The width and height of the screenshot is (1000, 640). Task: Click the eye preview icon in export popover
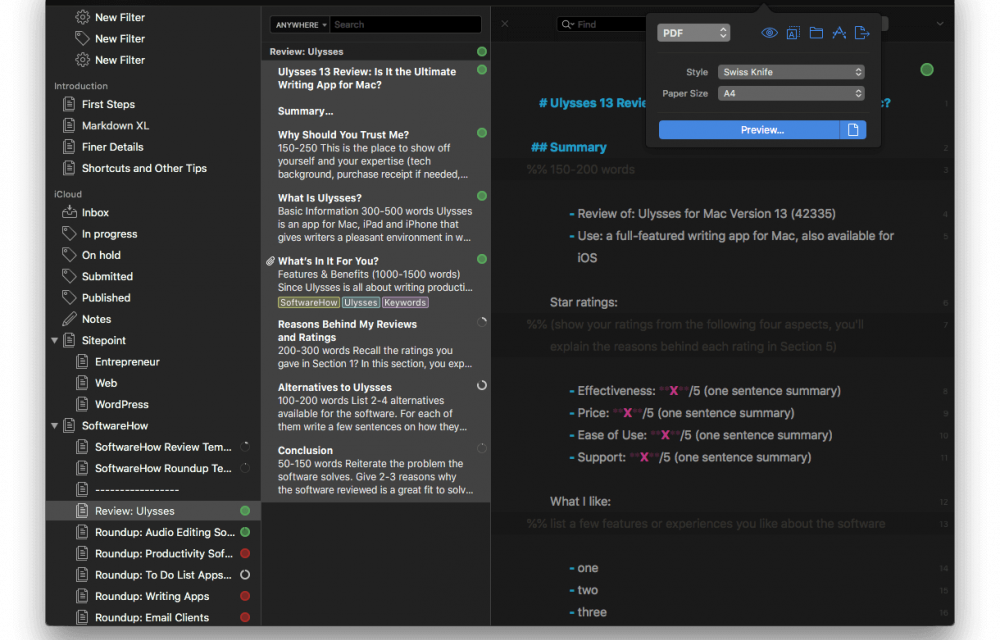coord(769,33)
